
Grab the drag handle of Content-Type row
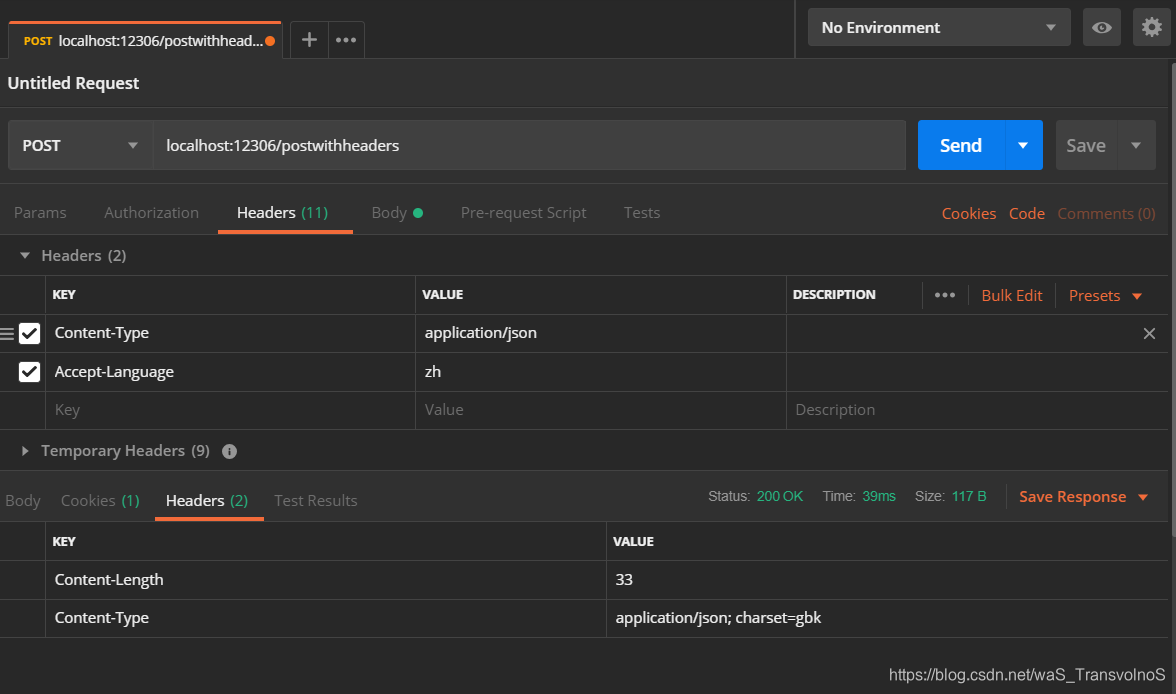point(8,334)
